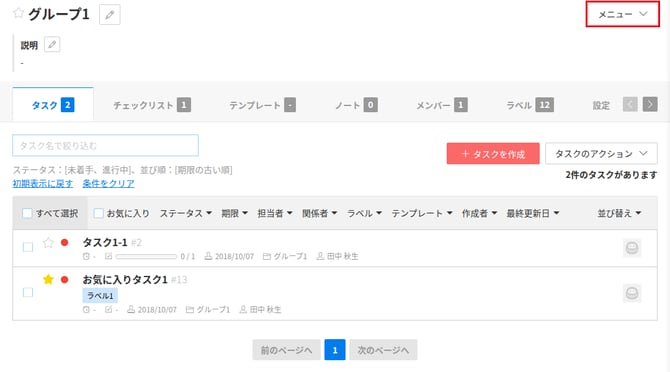
Task: Edit the 説明 description pencil icon
Action: click(x=52, y=44)
